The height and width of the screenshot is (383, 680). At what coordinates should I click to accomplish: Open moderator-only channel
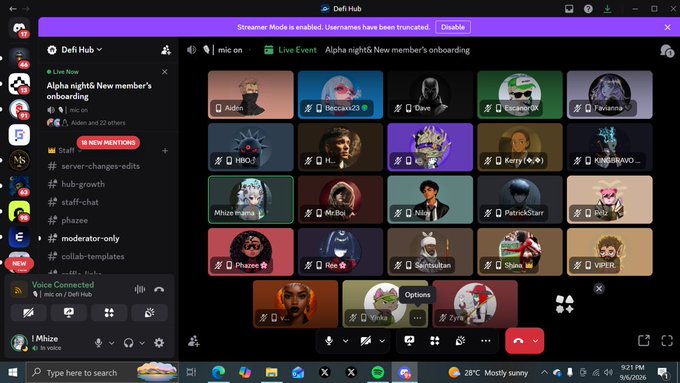coord(90,238)
